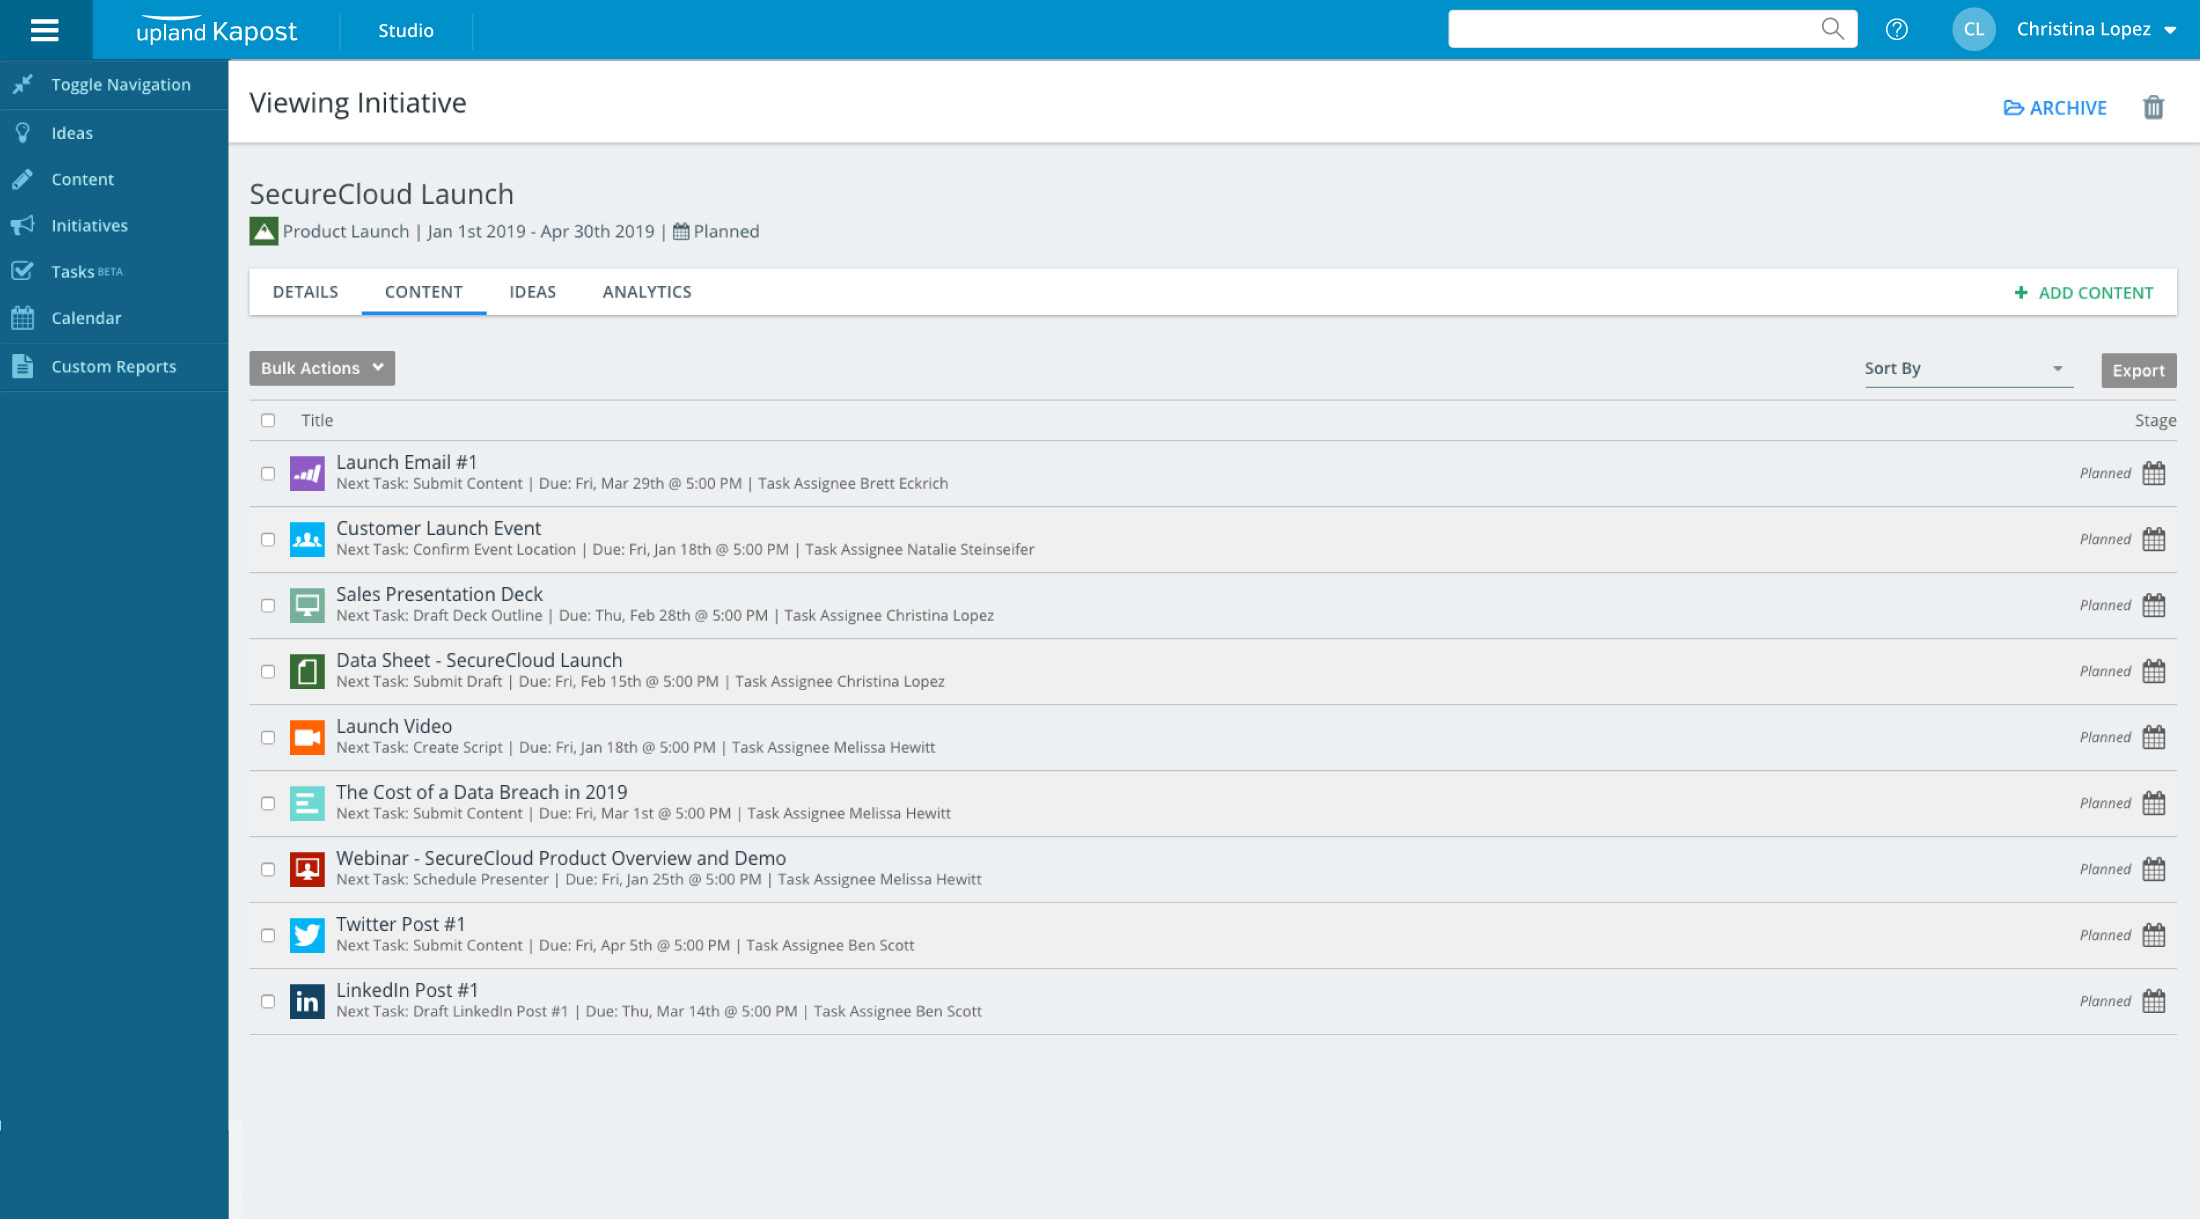The image size is (2200, 1219).
Task: Click the Upland Kapost logo
Action: click(x=216, y=30)
